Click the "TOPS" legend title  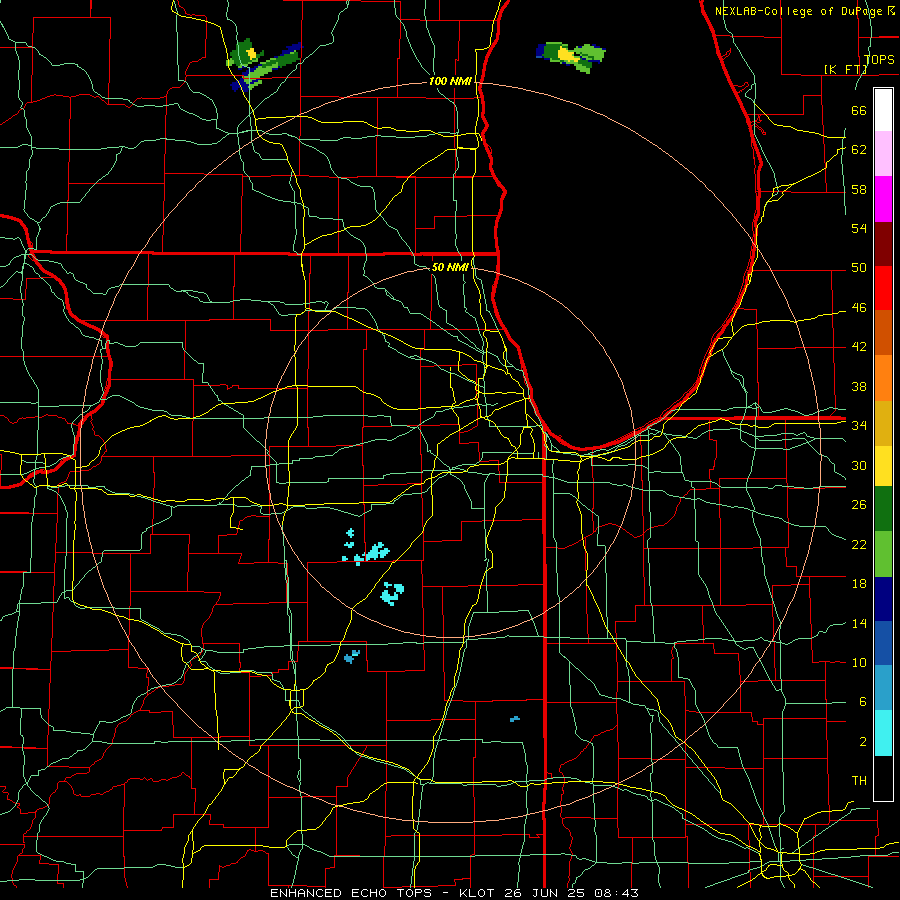(879, 60)
